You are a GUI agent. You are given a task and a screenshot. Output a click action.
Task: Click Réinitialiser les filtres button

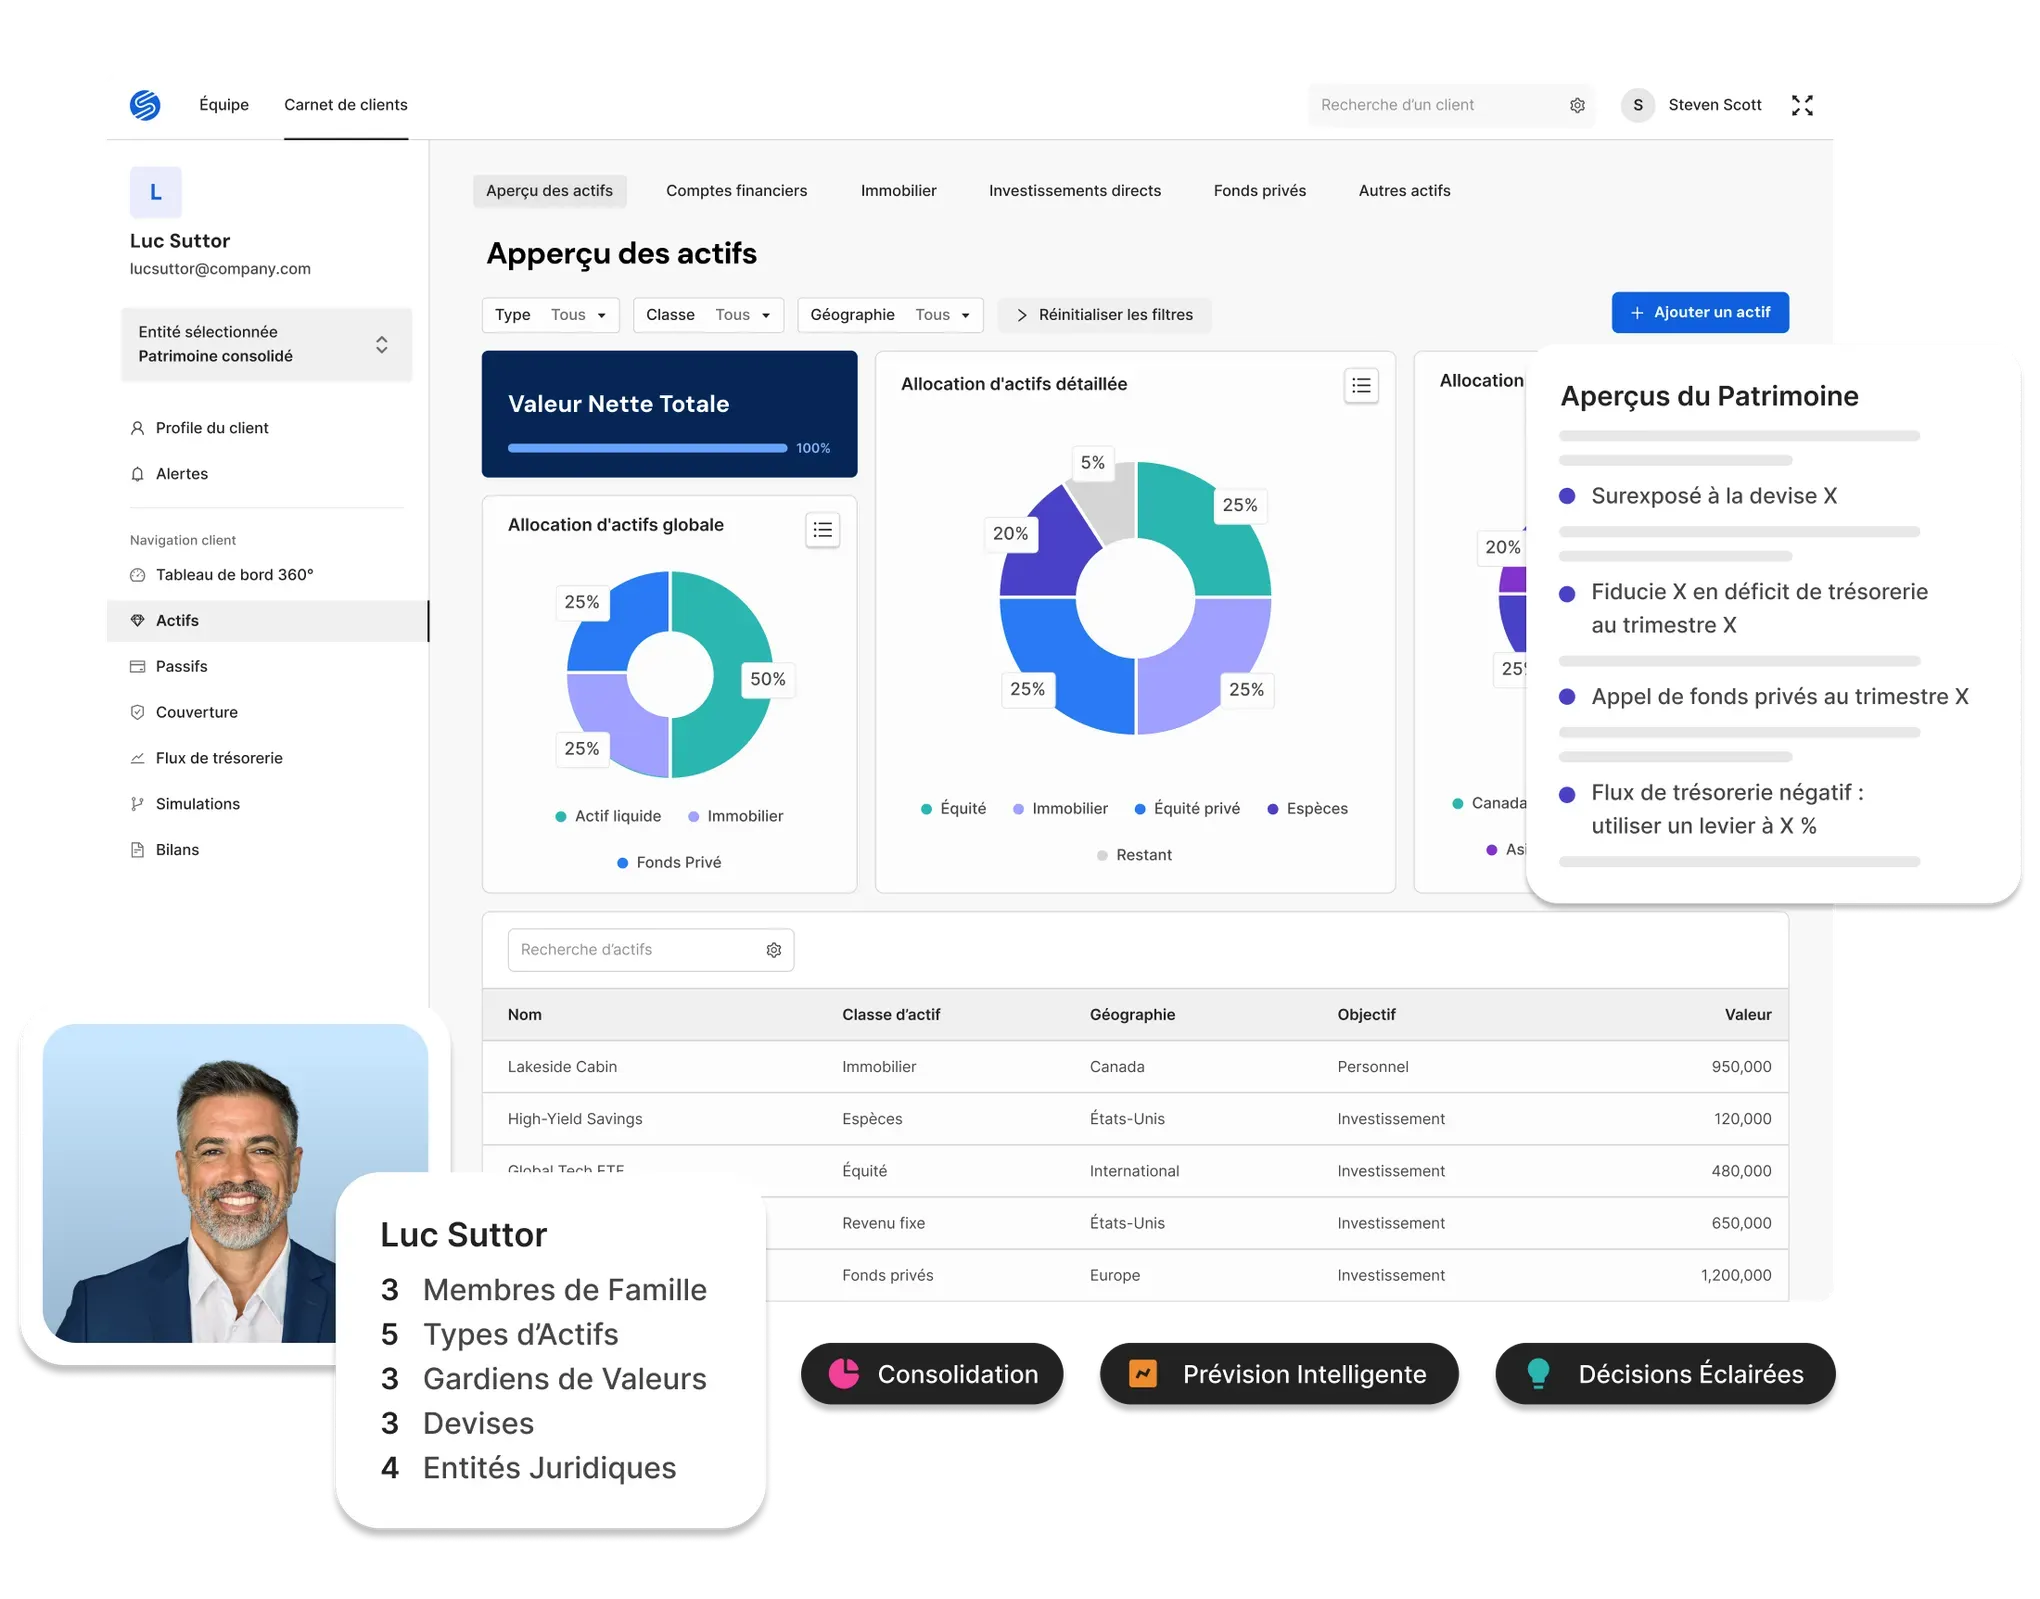pyautogui.click(x=1104, y=315)
